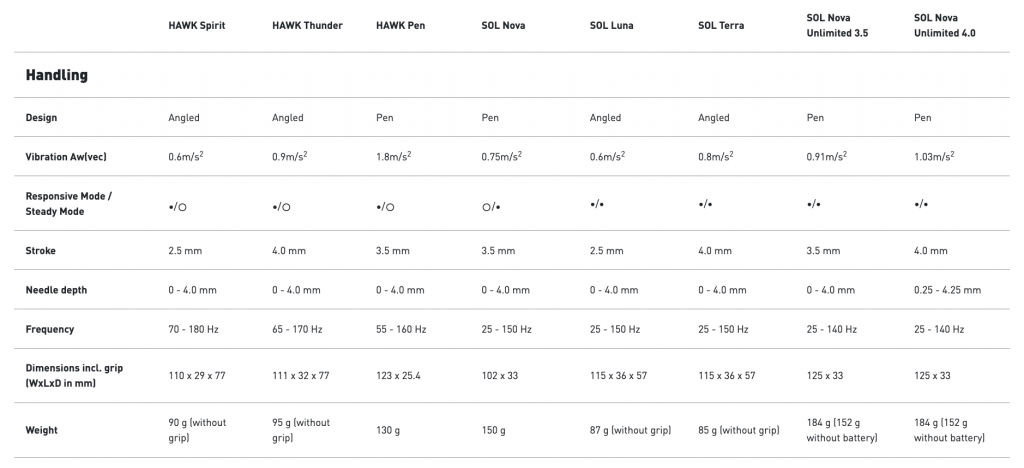Select the Vibration Aw(vec) row label
Image resolution: width=1024 pixels, height=468 pixels.
[66, 157]
